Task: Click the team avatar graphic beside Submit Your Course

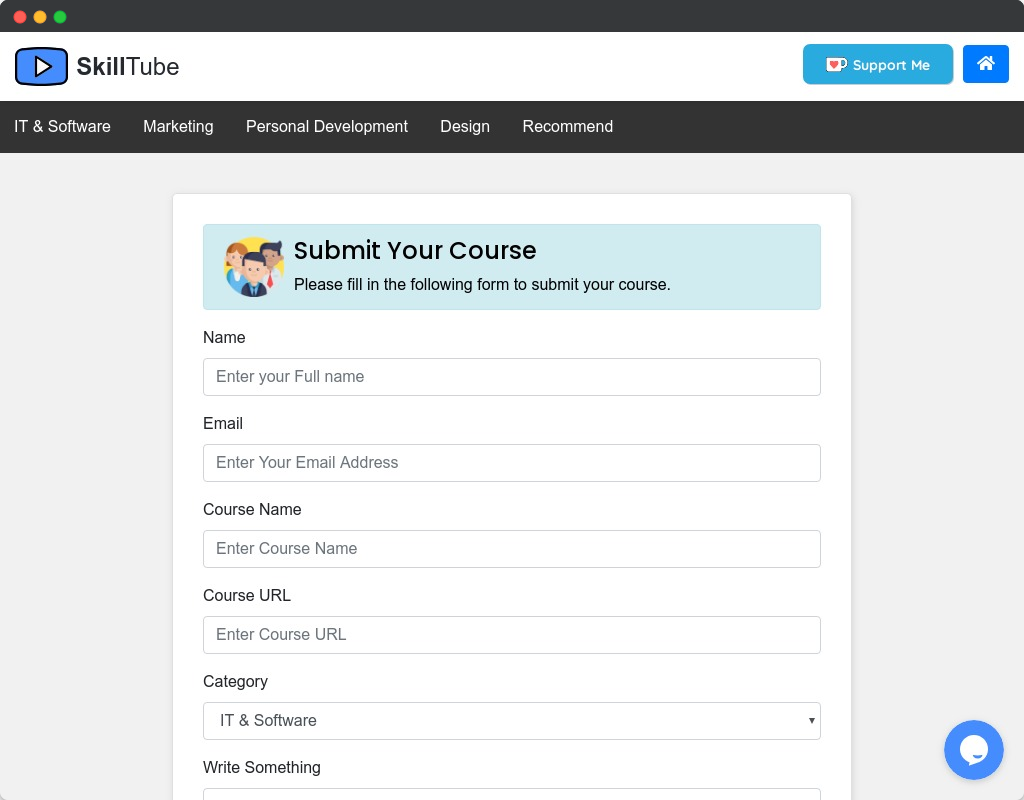Action: click(254, 266)
